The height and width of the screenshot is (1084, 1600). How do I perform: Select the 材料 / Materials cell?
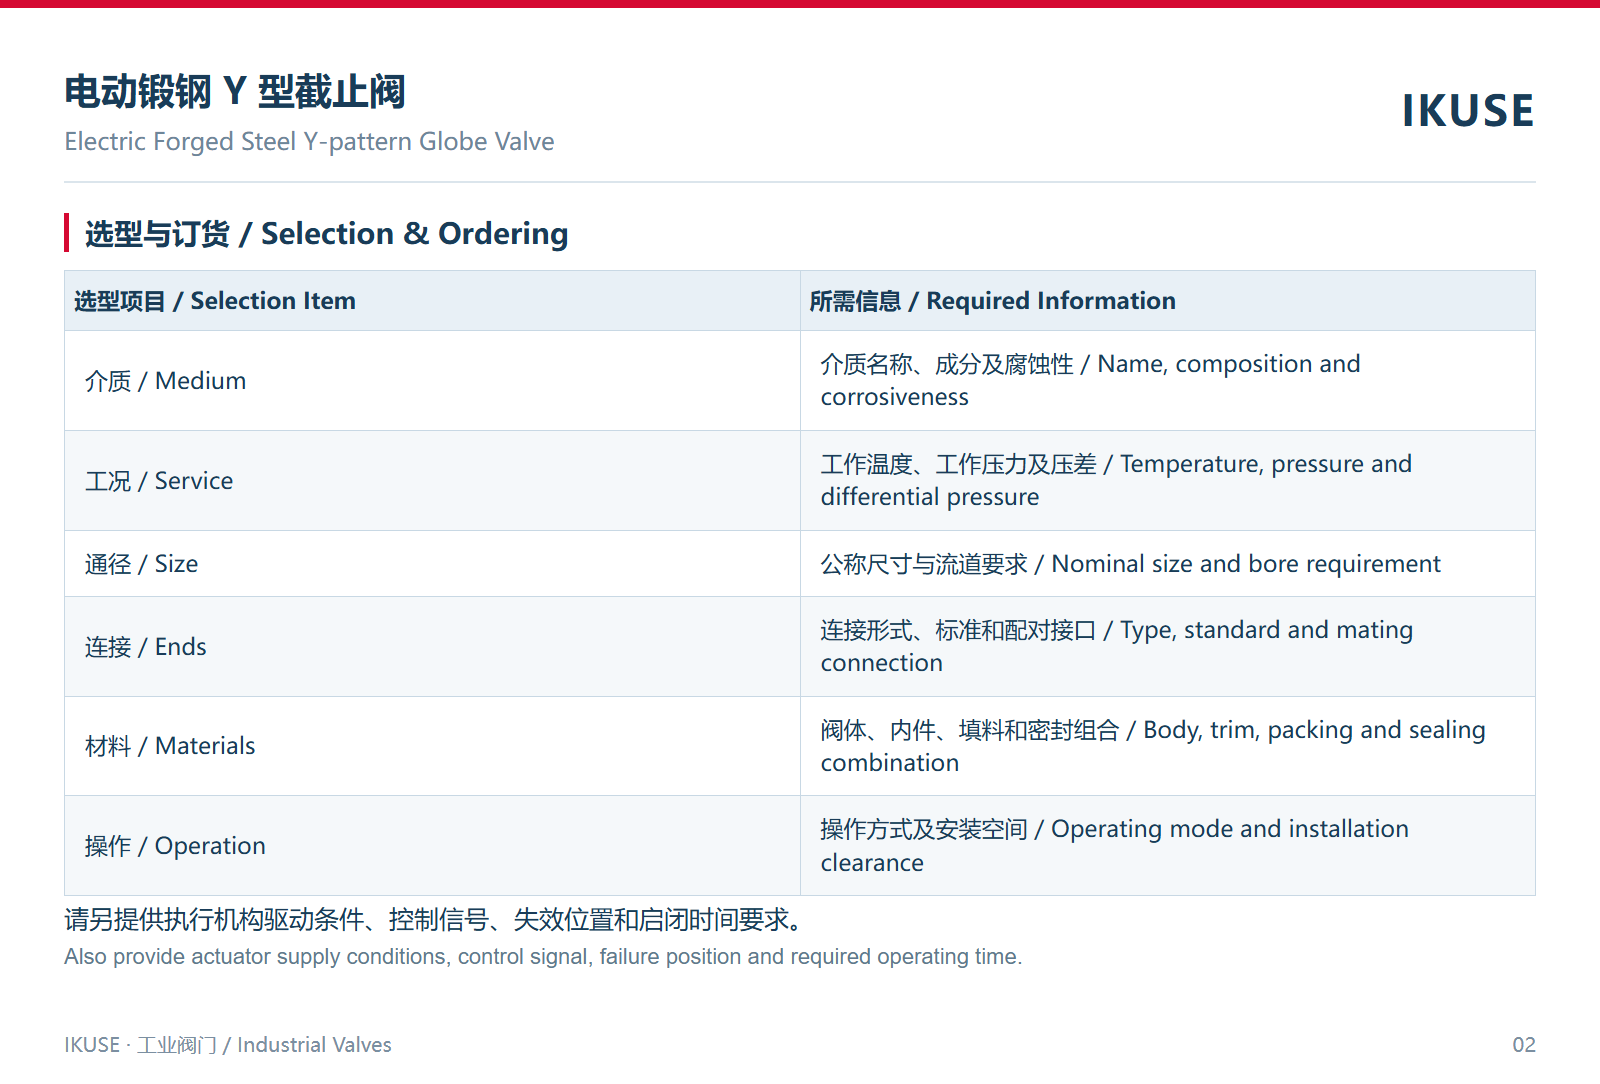point(432,746)
